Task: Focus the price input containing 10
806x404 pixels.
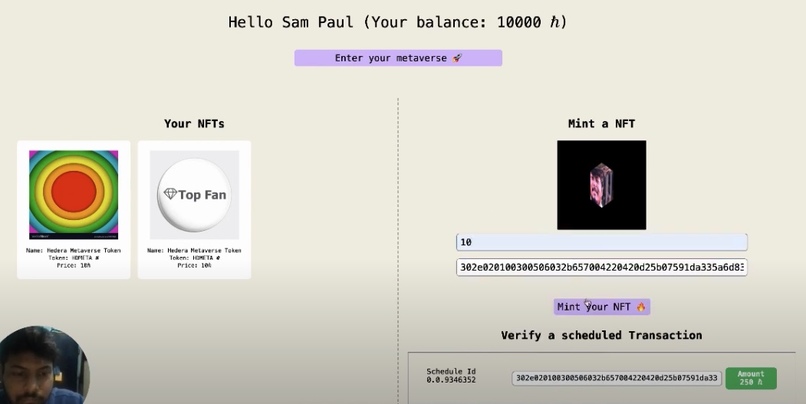Action: (601, 242)
